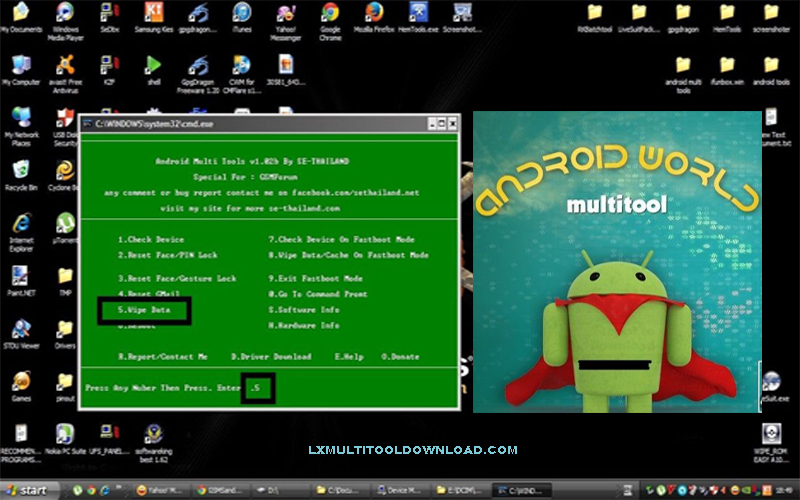Click 'O.Donate' text in cmd window
The height and width of the screenshot is (500, 800).
pyautogui.click(x=400, y=357)
